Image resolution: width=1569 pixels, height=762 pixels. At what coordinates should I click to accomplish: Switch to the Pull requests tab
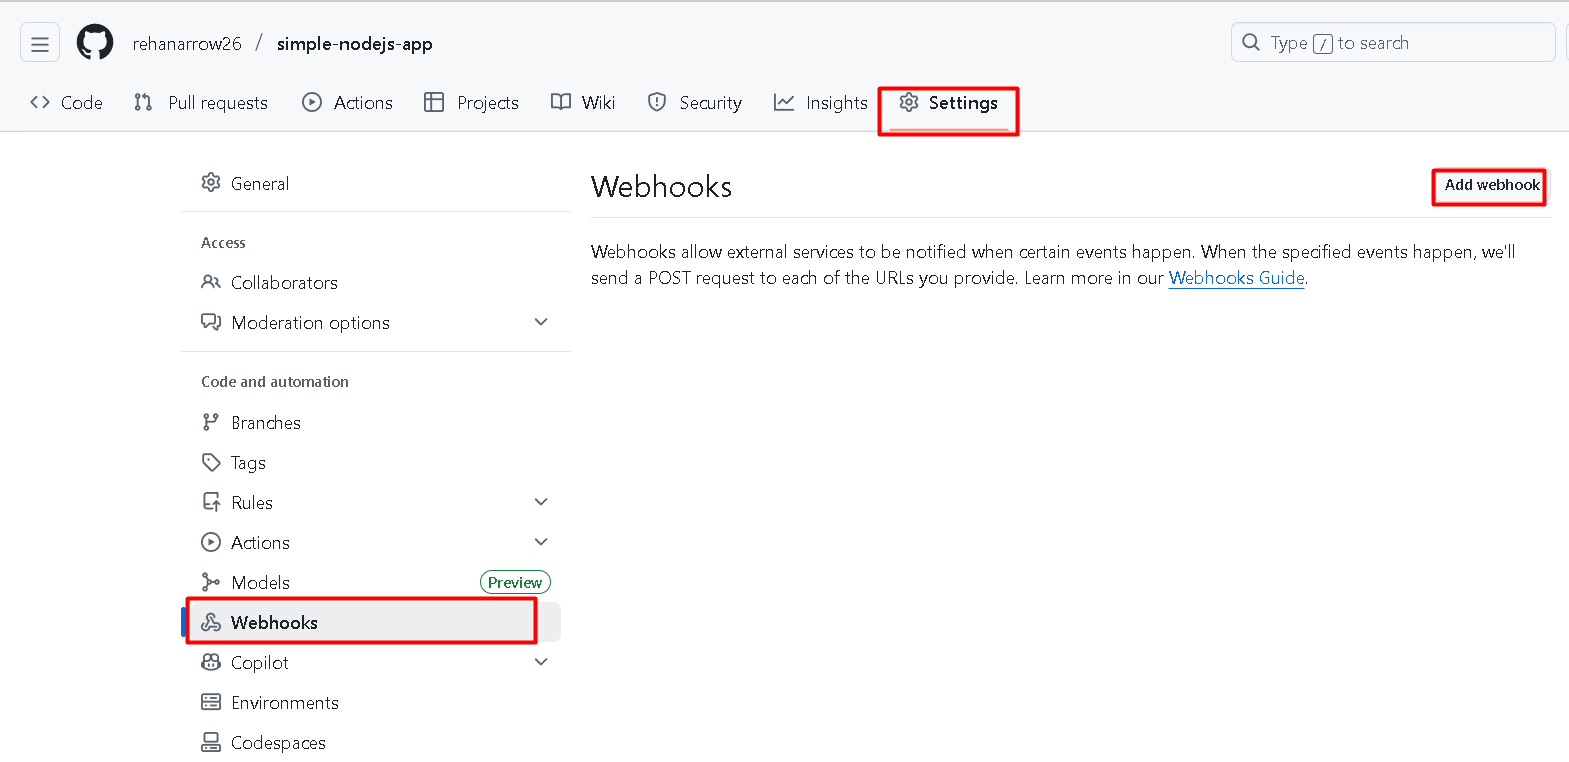click(201, 103)
